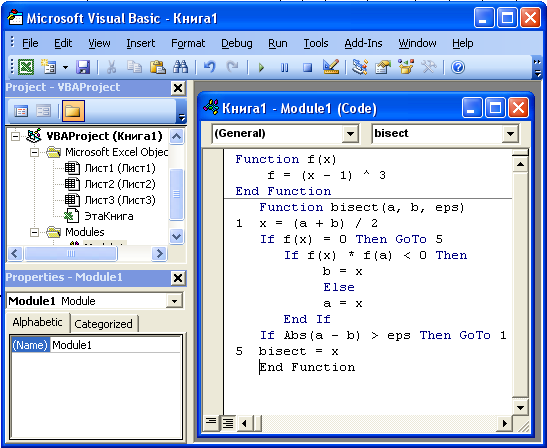Open the Tools menu

pyautogui.click(x=316, y=43)
